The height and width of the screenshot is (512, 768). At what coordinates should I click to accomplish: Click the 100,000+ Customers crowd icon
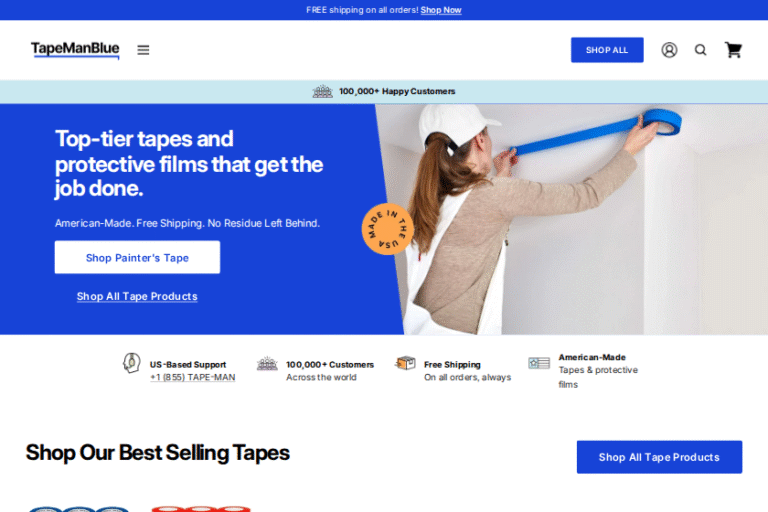pyautogui.click(x=267, y=364)
